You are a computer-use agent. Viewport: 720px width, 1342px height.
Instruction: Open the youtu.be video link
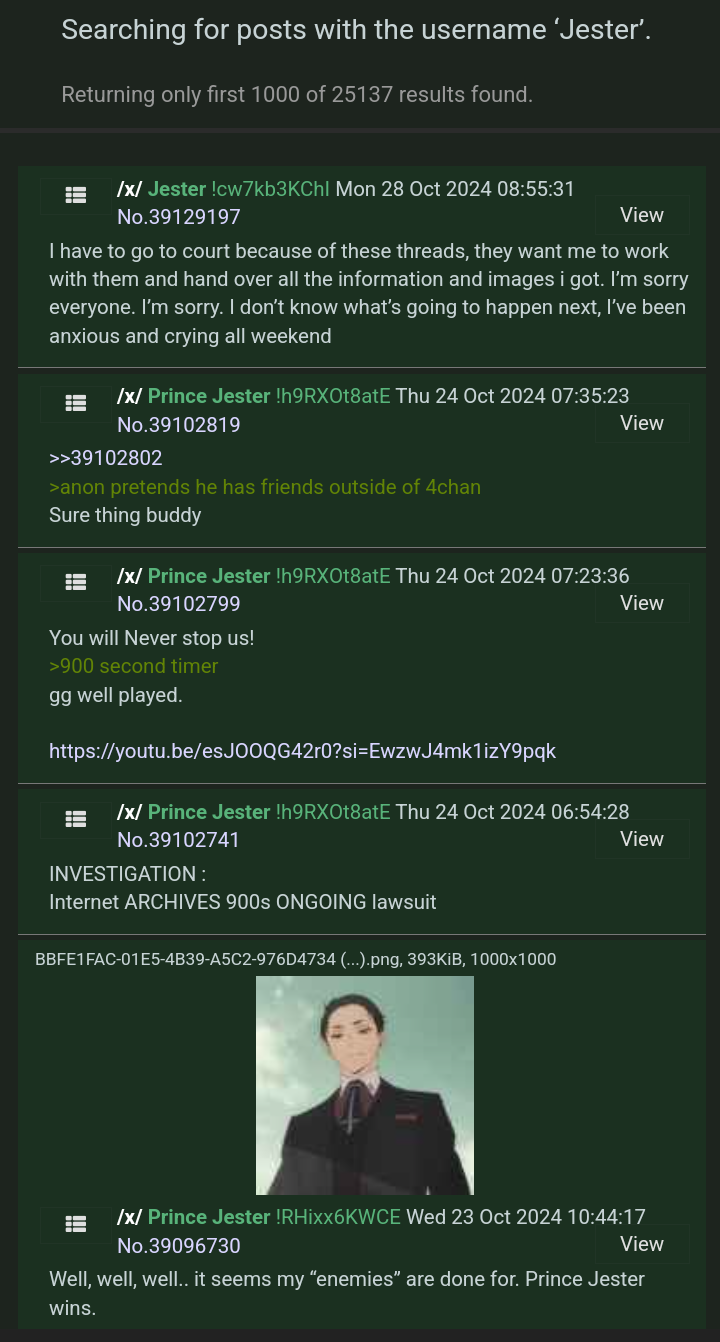coord(302,750)
